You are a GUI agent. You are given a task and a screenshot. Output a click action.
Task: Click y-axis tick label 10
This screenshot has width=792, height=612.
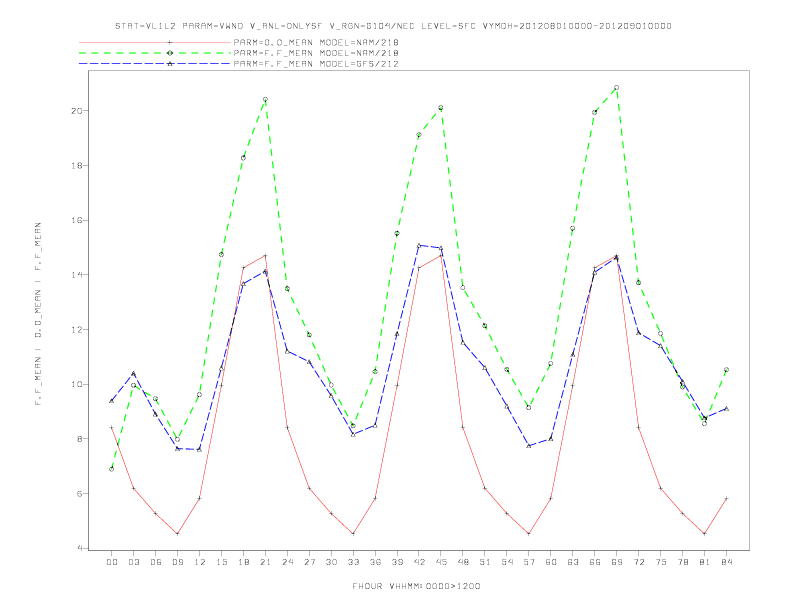pos(78,384)
